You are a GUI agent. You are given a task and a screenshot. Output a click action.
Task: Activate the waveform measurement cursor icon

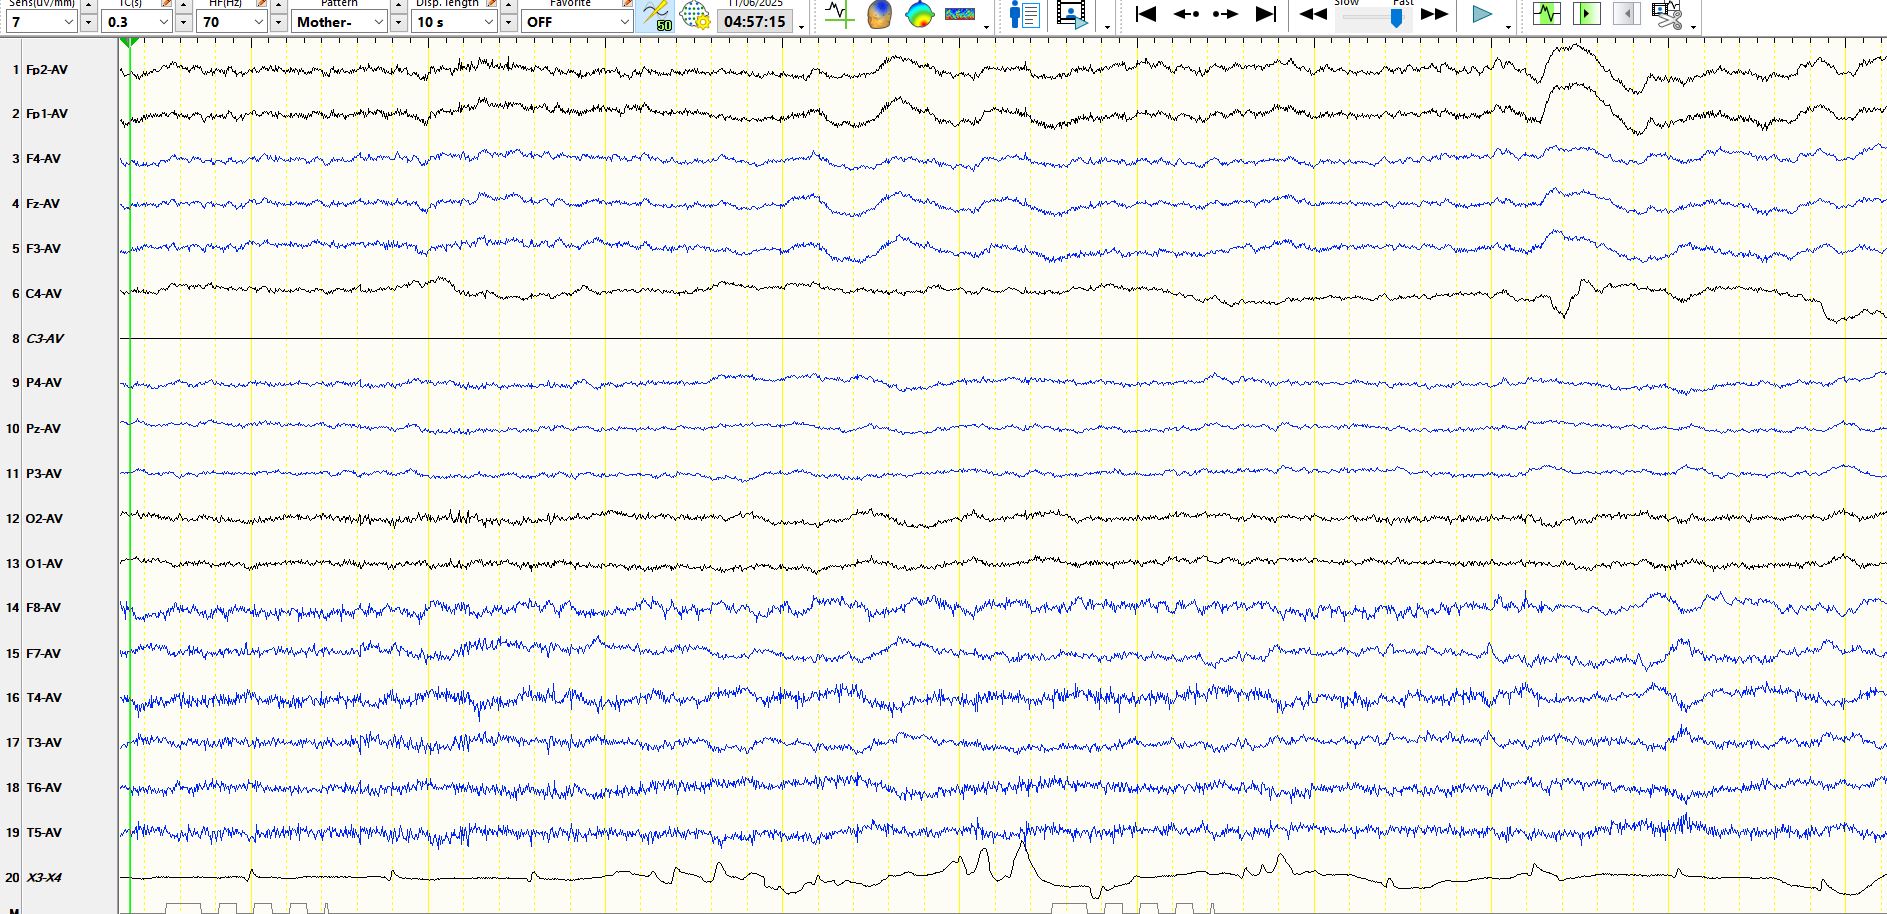pyautogui.click(x=838, y=14)
